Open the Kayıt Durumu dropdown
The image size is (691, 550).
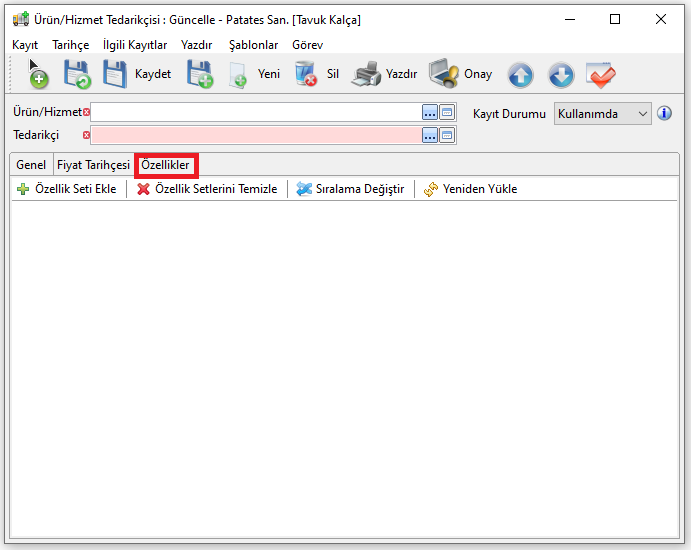pos(603,113)
